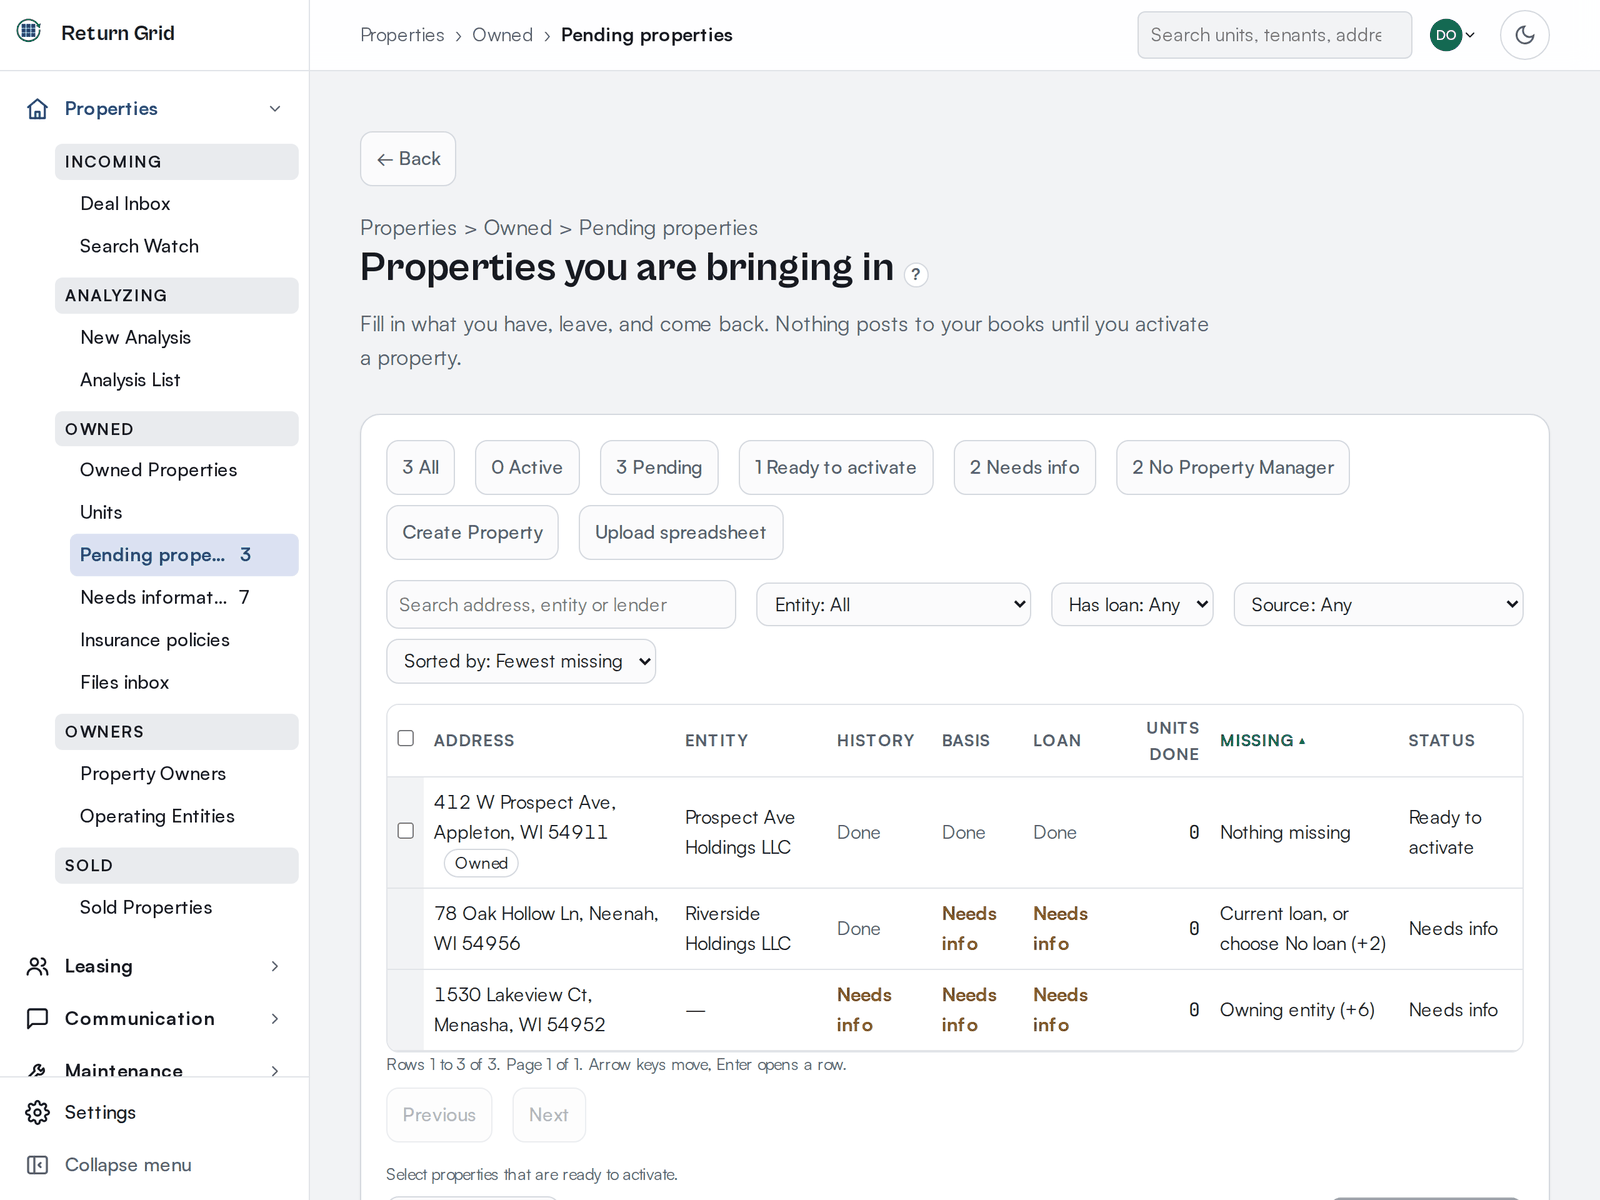Click the Upload spreadsheet button
Viewport: 1600px width, 1200px height.
click(681, 533)
